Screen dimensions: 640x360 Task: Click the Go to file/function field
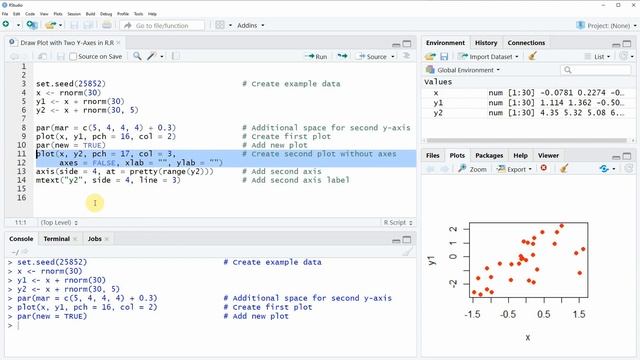pyautogui.click(x=162, y=25)
